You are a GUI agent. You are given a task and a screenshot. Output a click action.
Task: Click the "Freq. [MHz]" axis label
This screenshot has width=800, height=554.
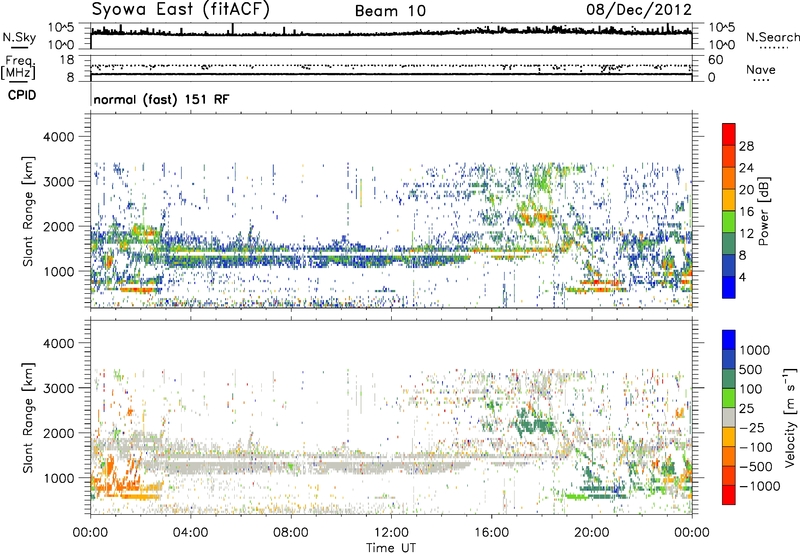pos(18,68)
